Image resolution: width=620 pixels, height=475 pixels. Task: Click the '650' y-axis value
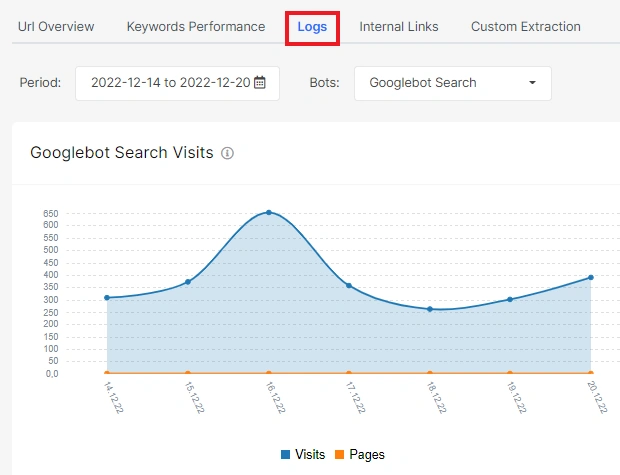[51, 214]
